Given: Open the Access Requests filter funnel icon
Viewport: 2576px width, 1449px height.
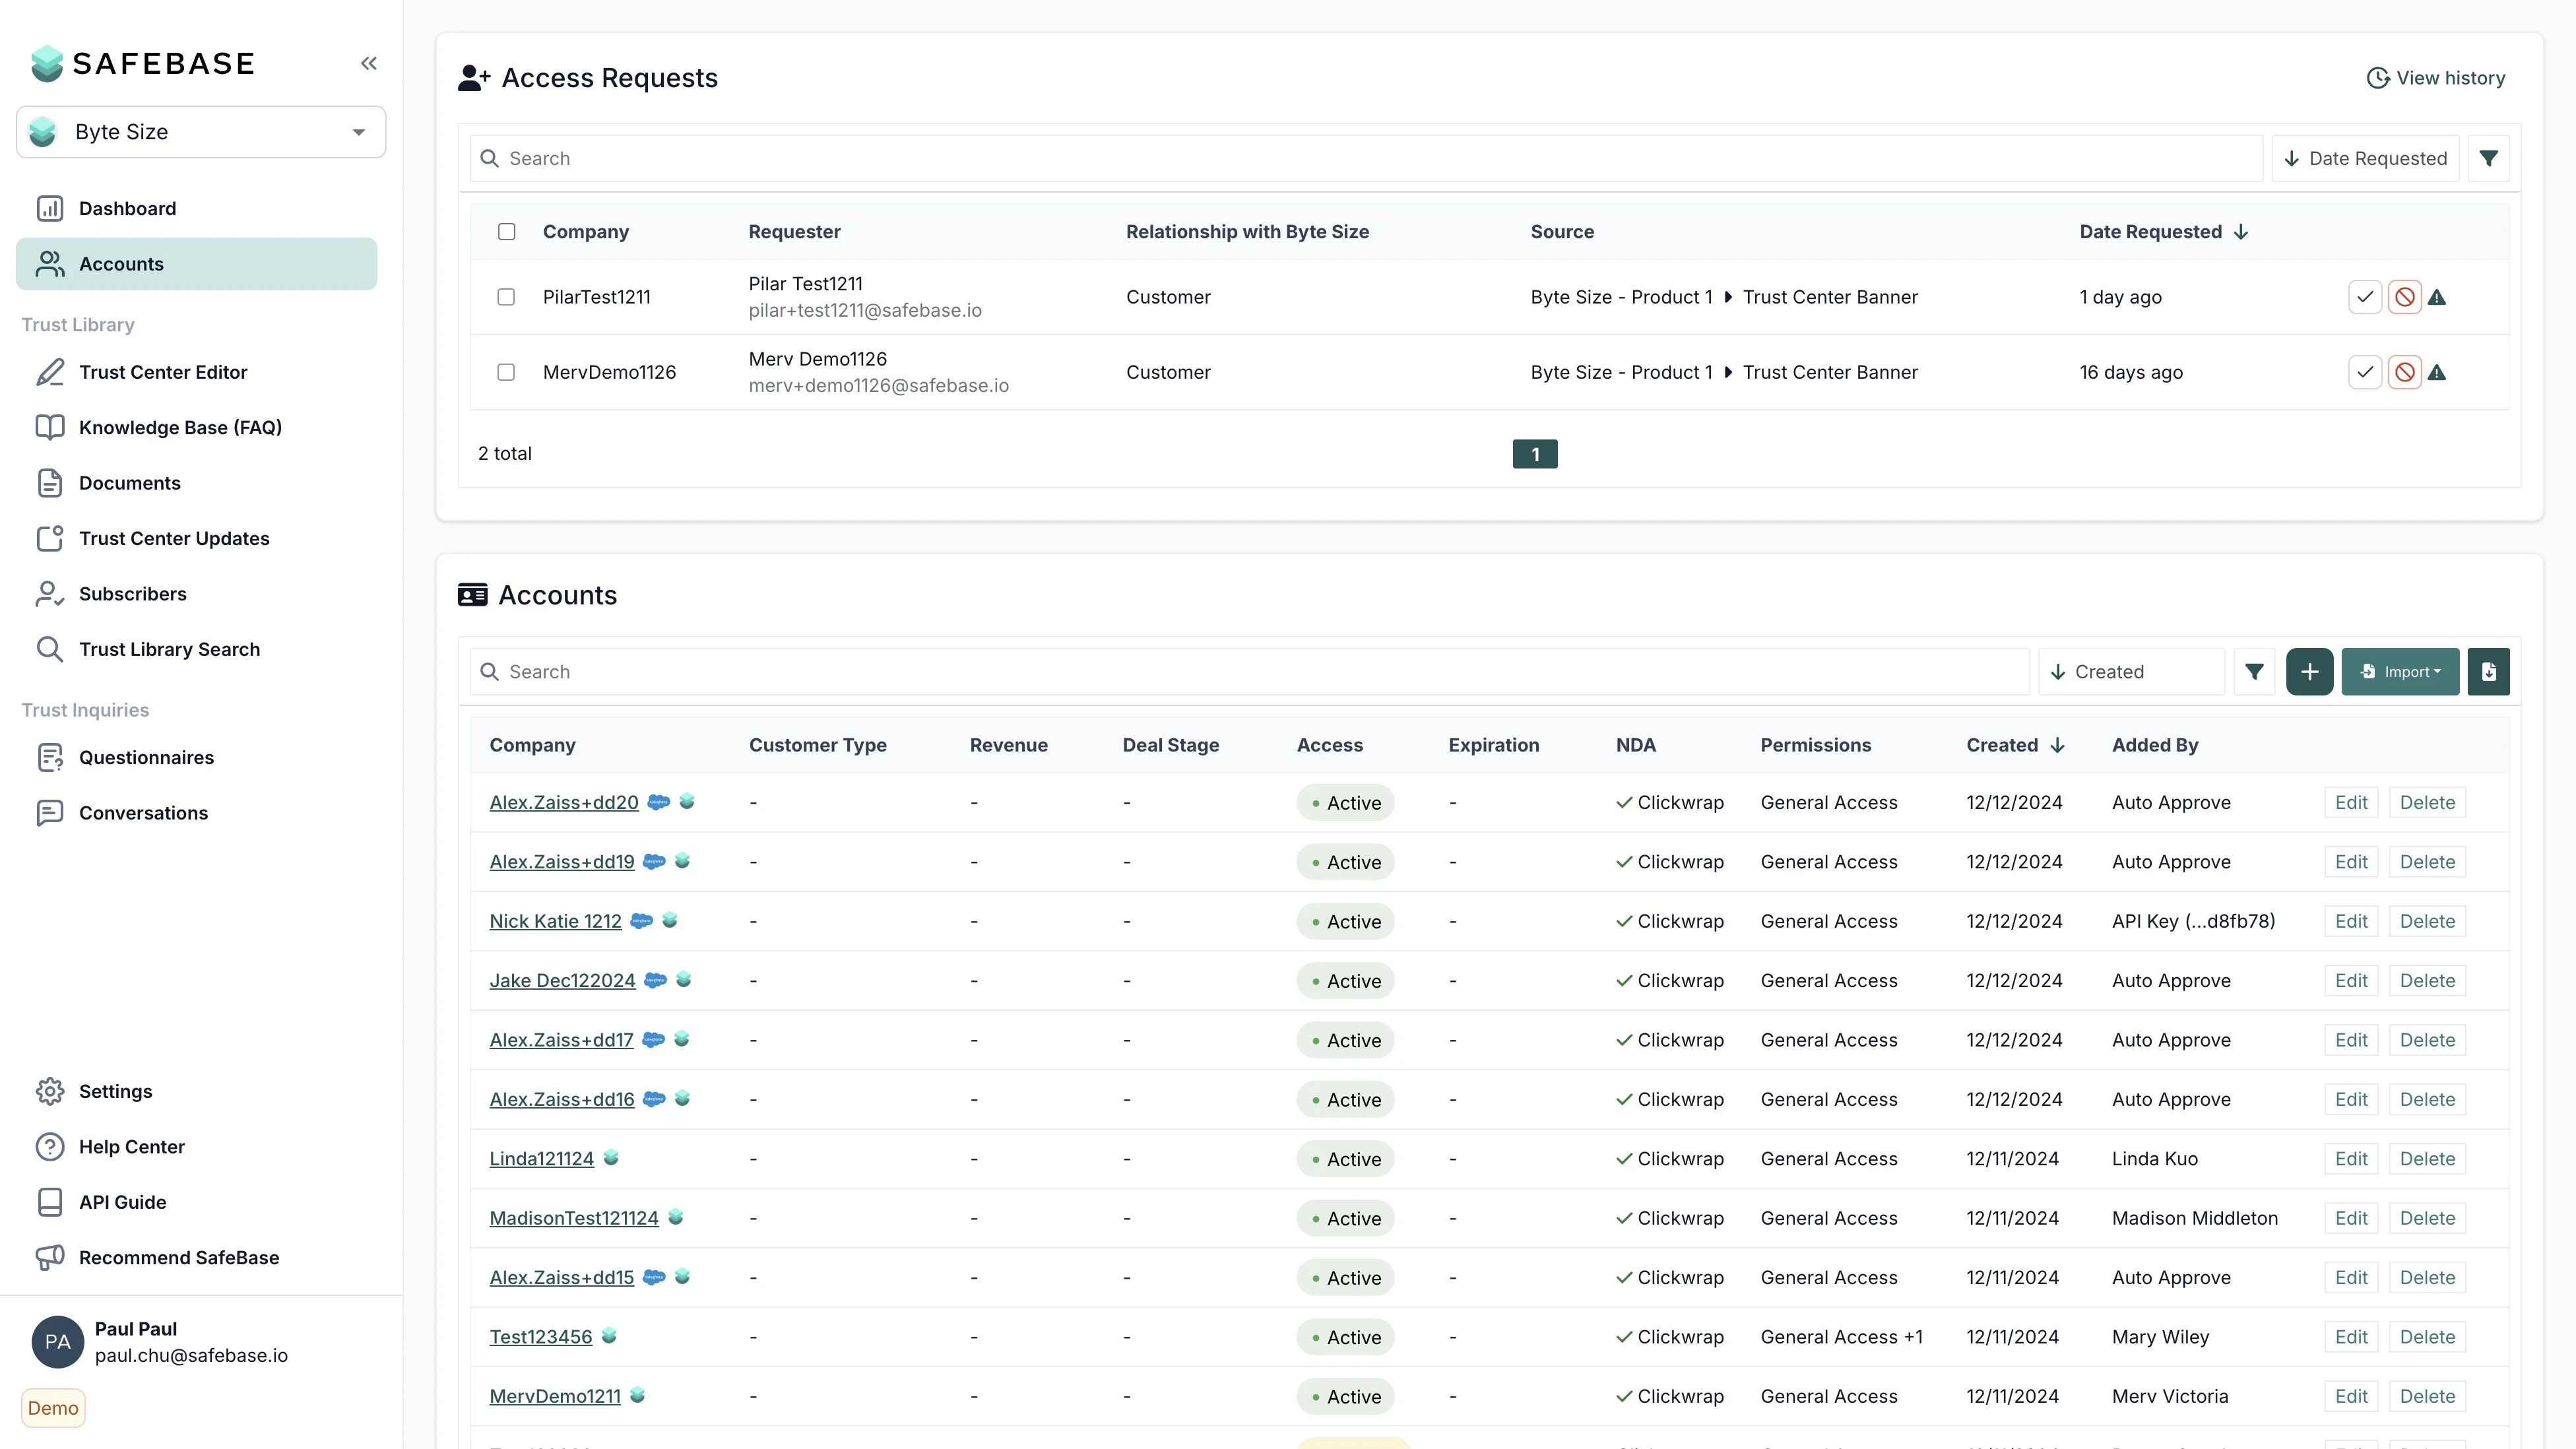Looking at the screenshot, I should (2488, 158).
